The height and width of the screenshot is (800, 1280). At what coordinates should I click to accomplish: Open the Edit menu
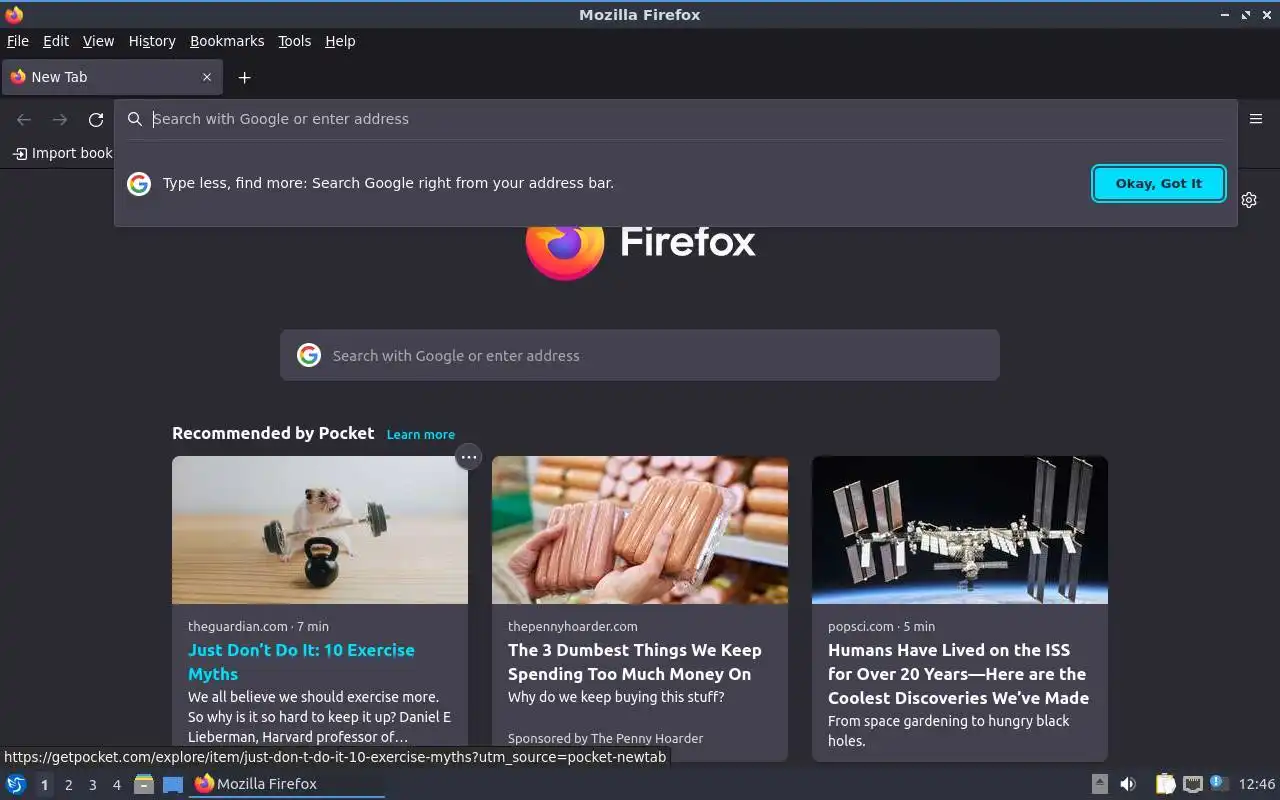tap(56, 41)
